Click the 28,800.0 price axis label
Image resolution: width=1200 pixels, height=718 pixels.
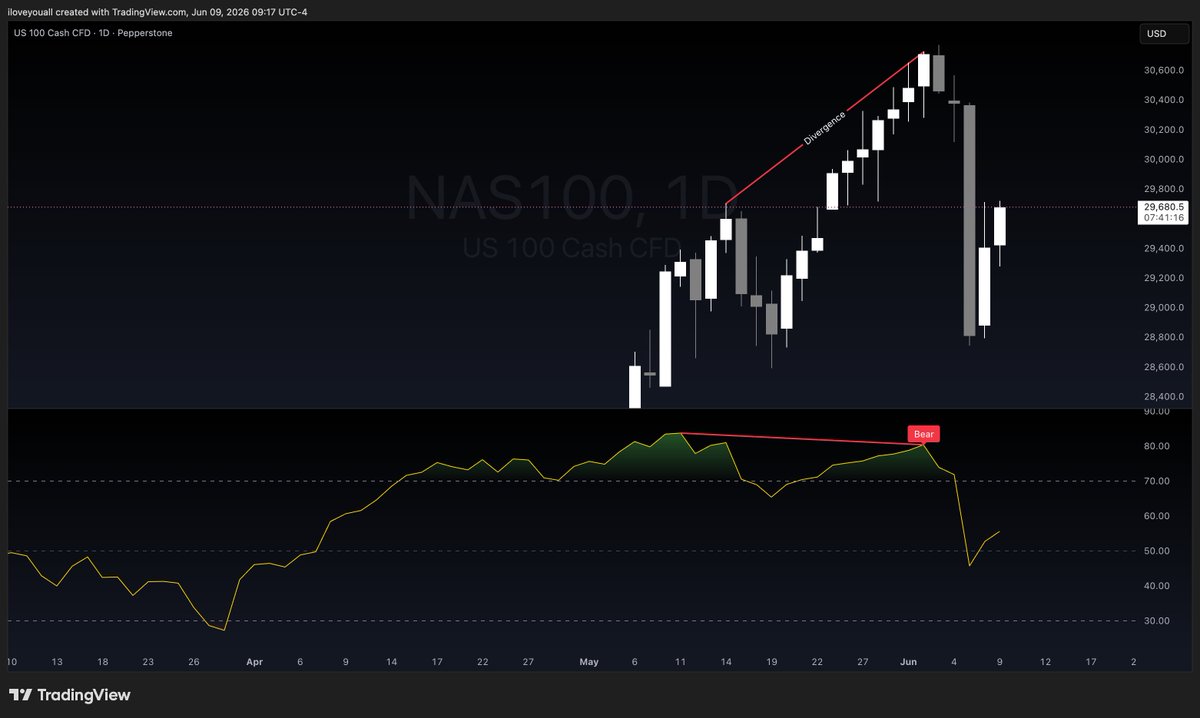click(1164, 338)
